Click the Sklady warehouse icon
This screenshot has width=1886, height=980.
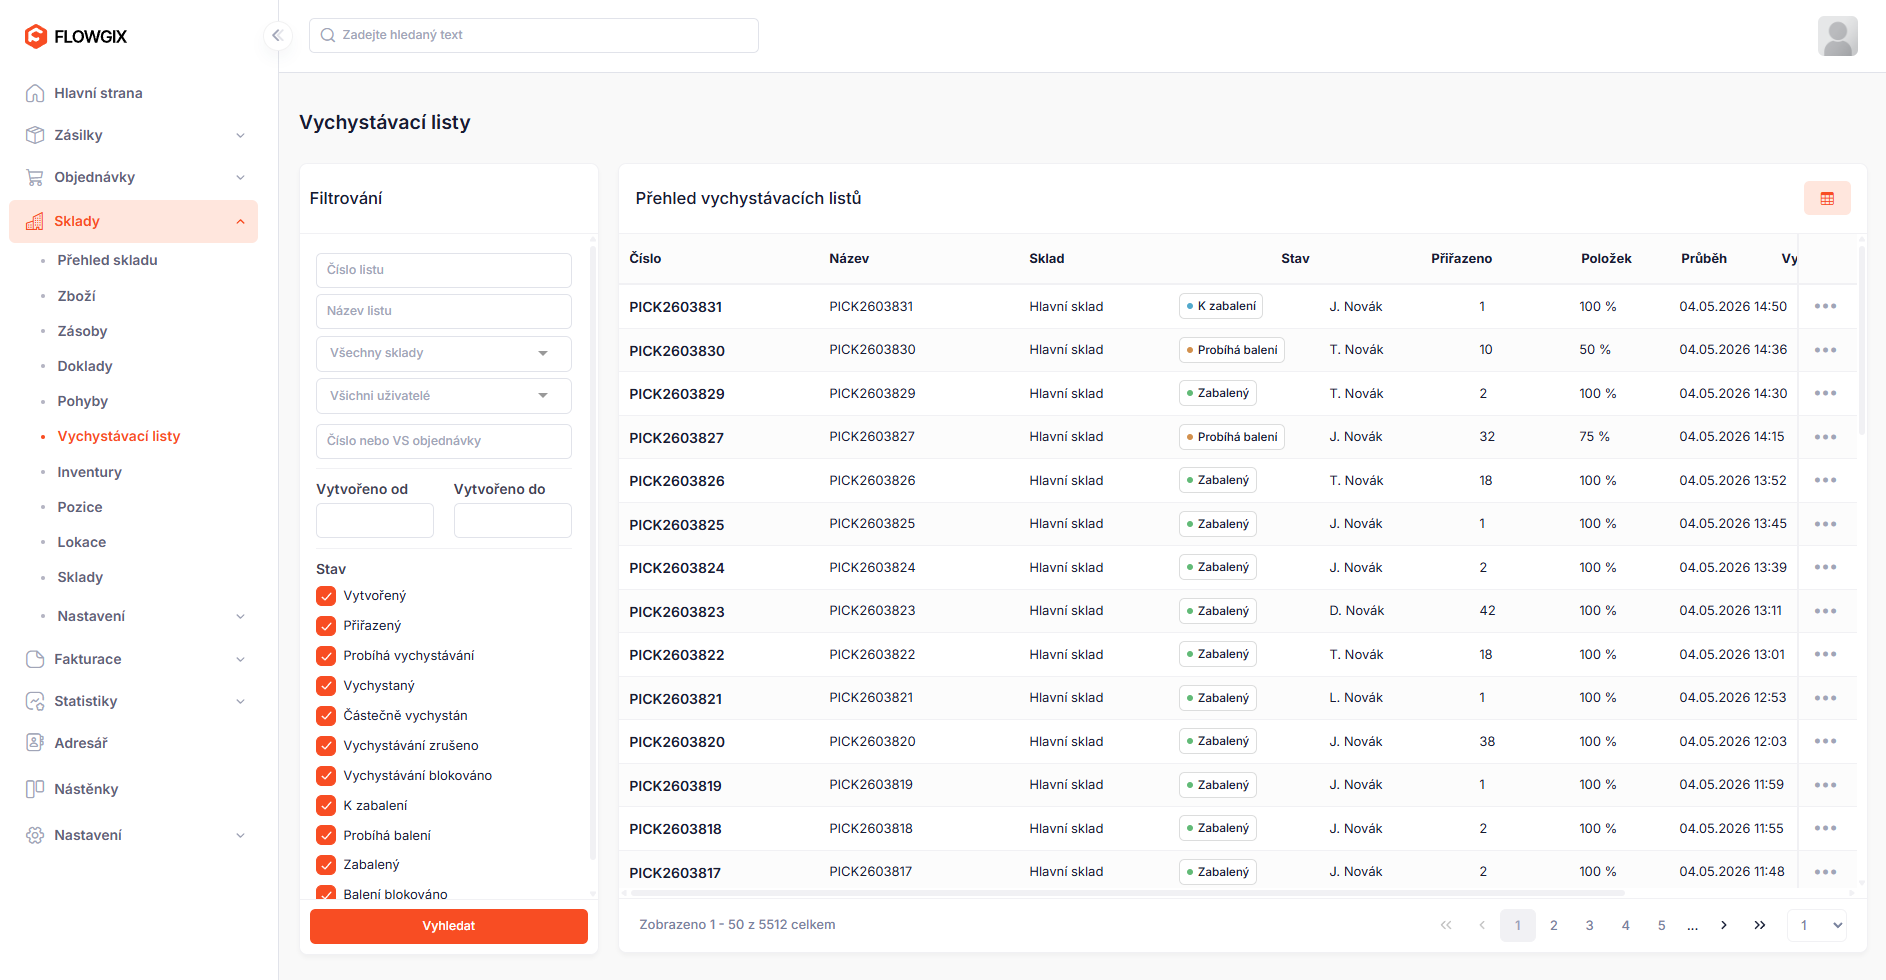pos(35,221)
